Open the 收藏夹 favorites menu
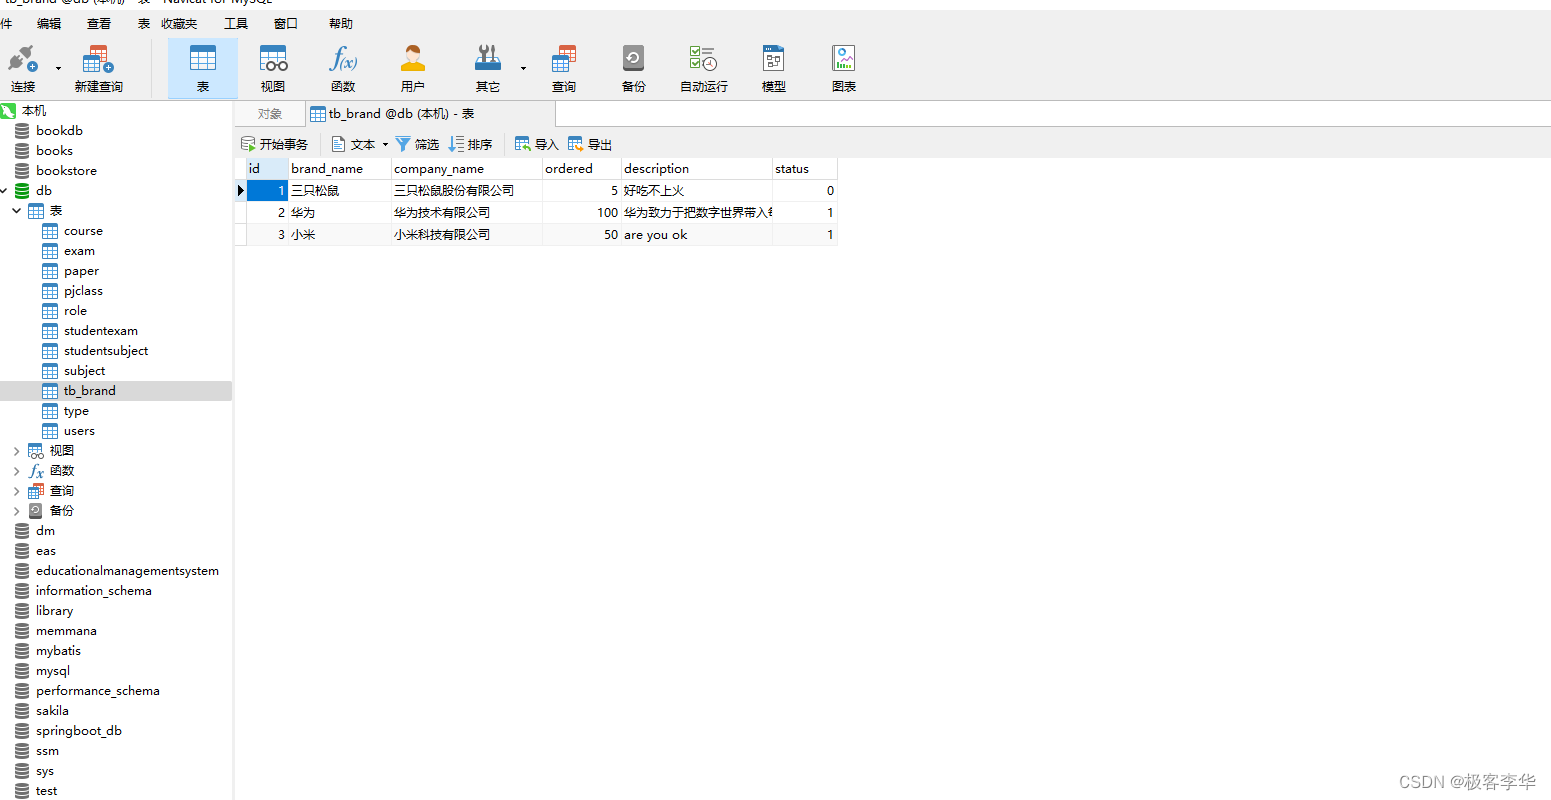Viewport: 1551px width, 800px height. click(179, 24)
